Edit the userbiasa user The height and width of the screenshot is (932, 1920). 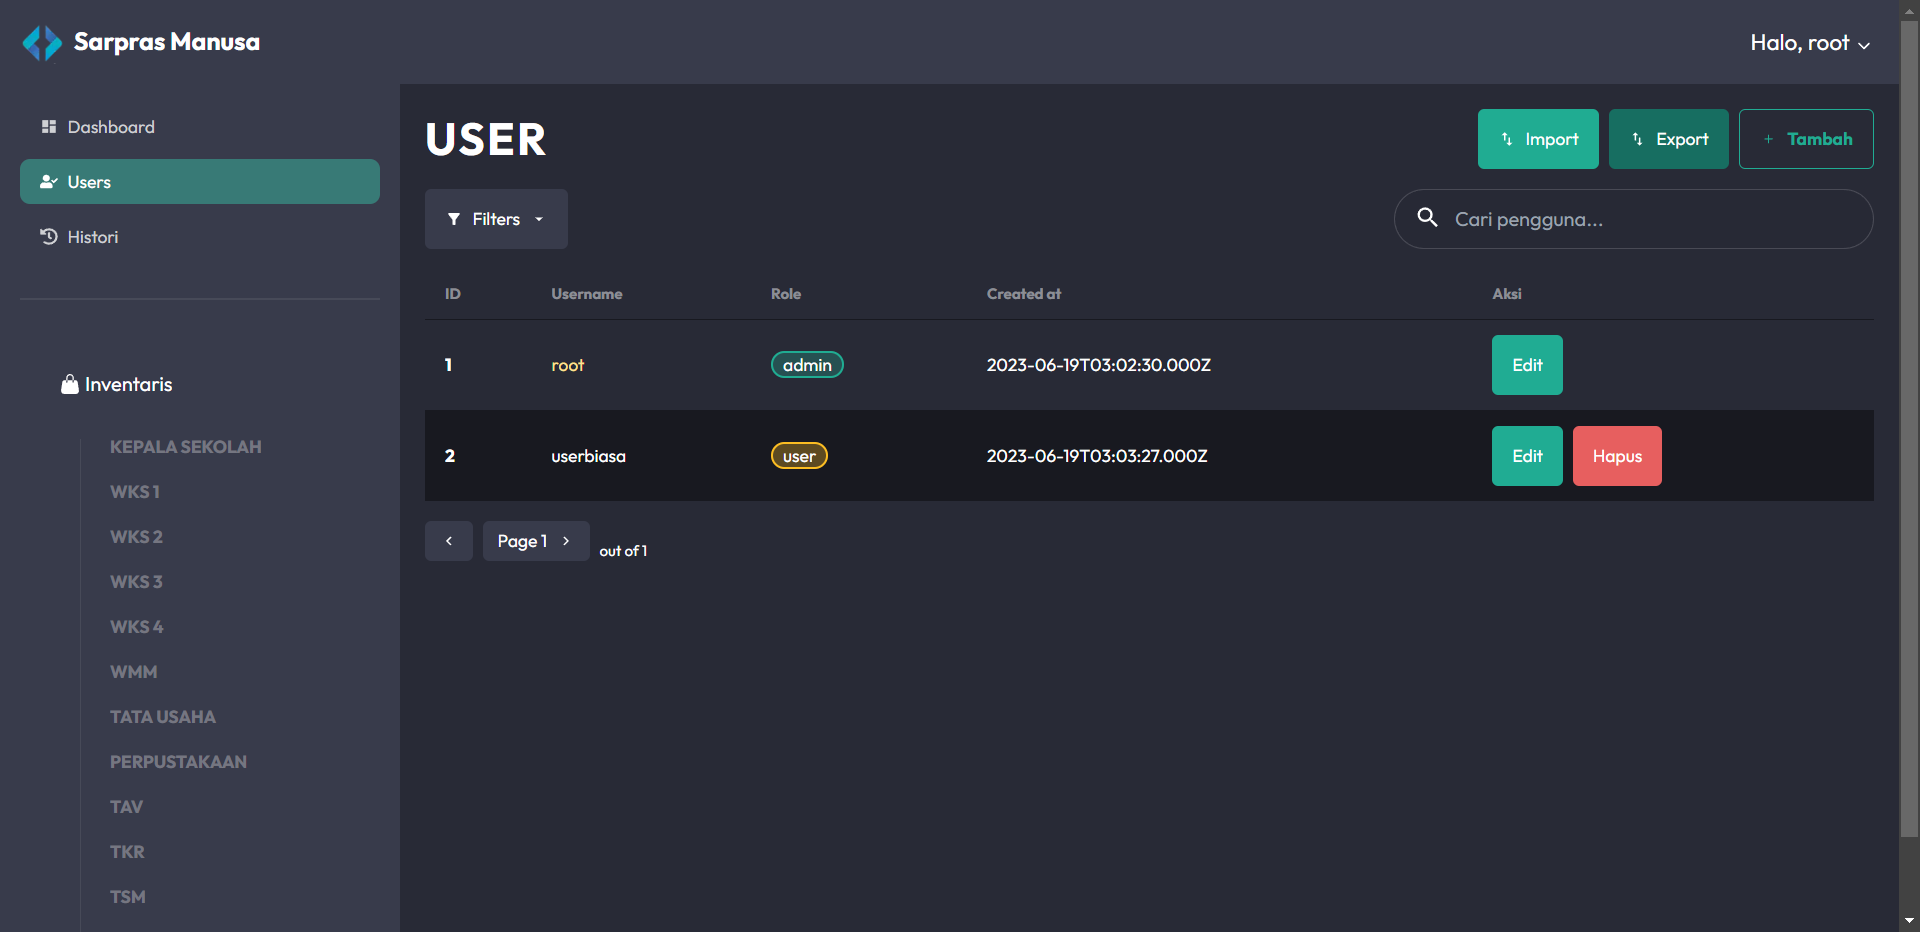tap(1527, 456)
